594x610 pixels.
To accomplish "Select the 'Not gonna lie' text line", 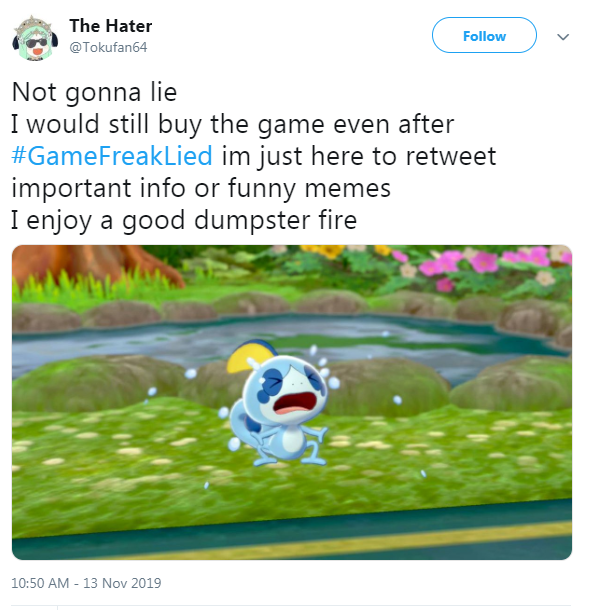I will pyautogui.click(x=95, y=92).
